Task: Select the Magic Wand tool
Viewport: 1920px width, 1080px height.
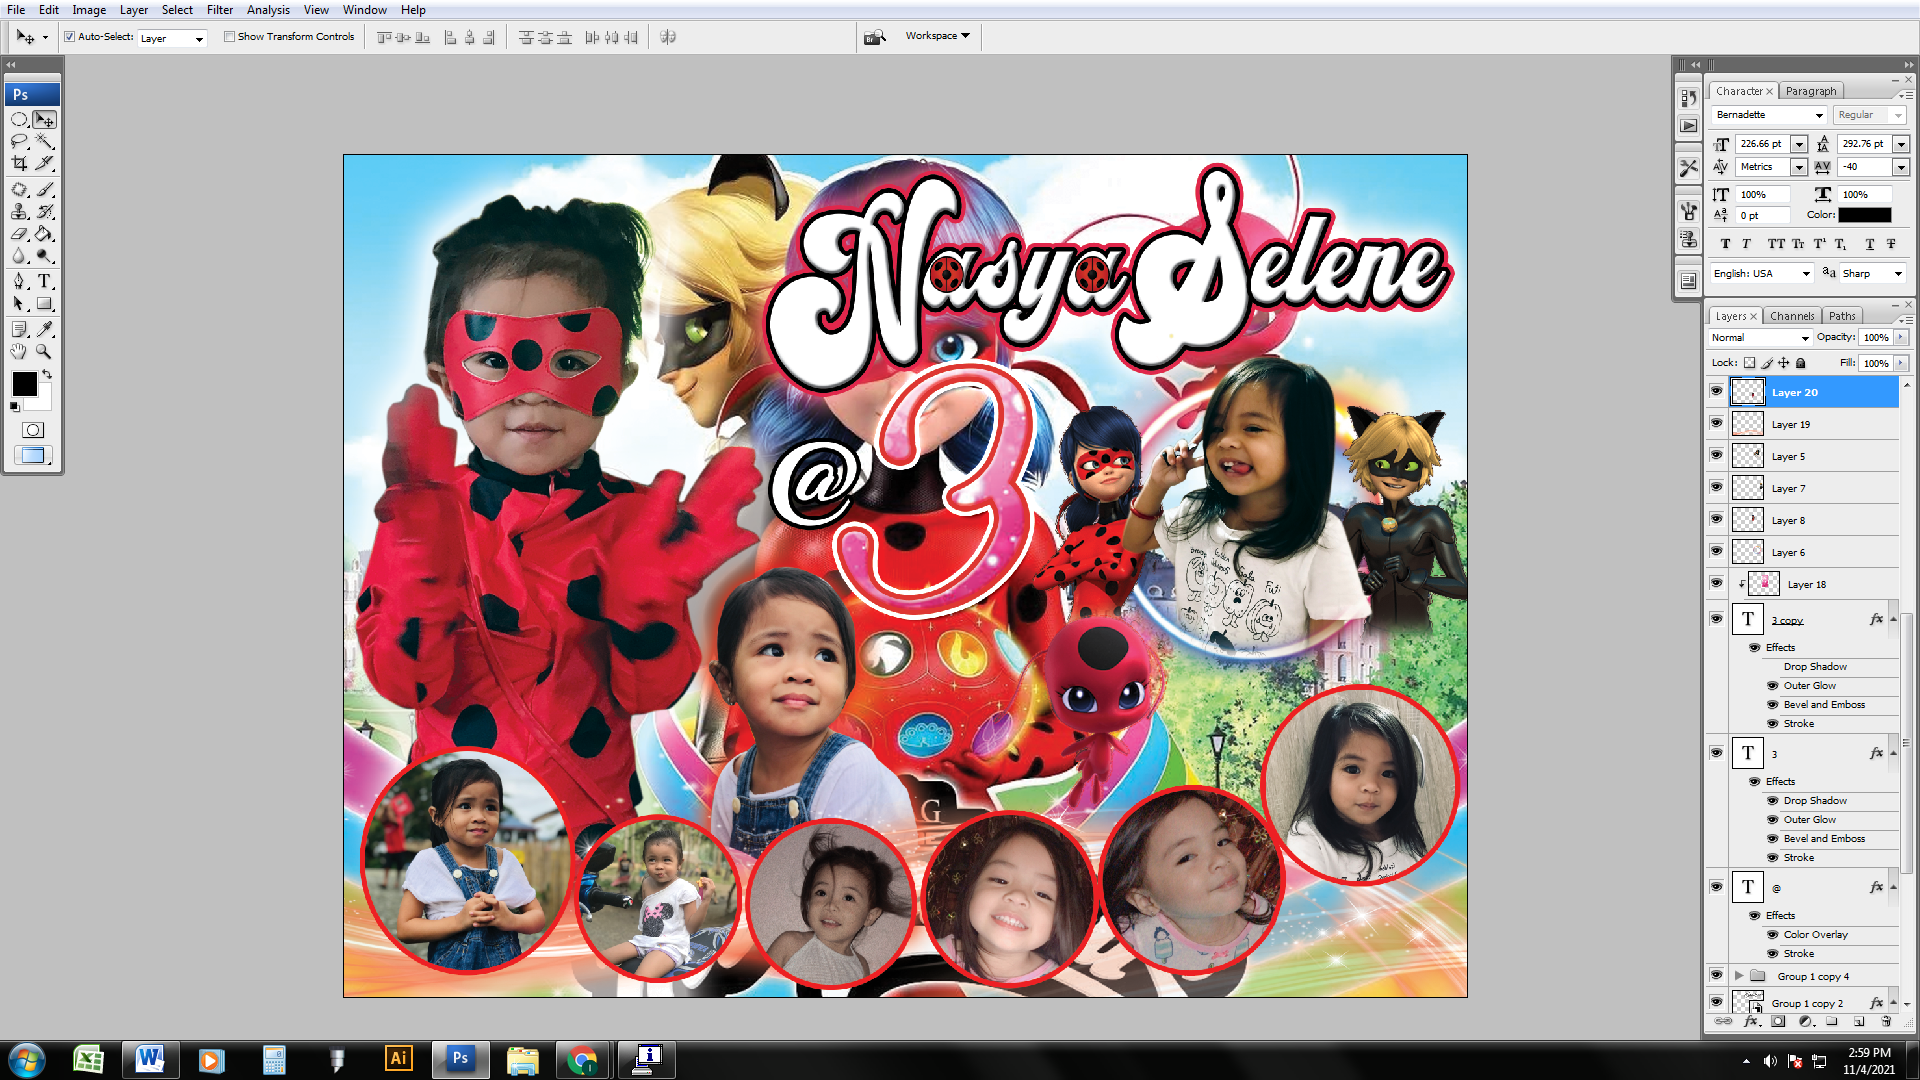Action: pyautogui.click(x=45, y=141)
